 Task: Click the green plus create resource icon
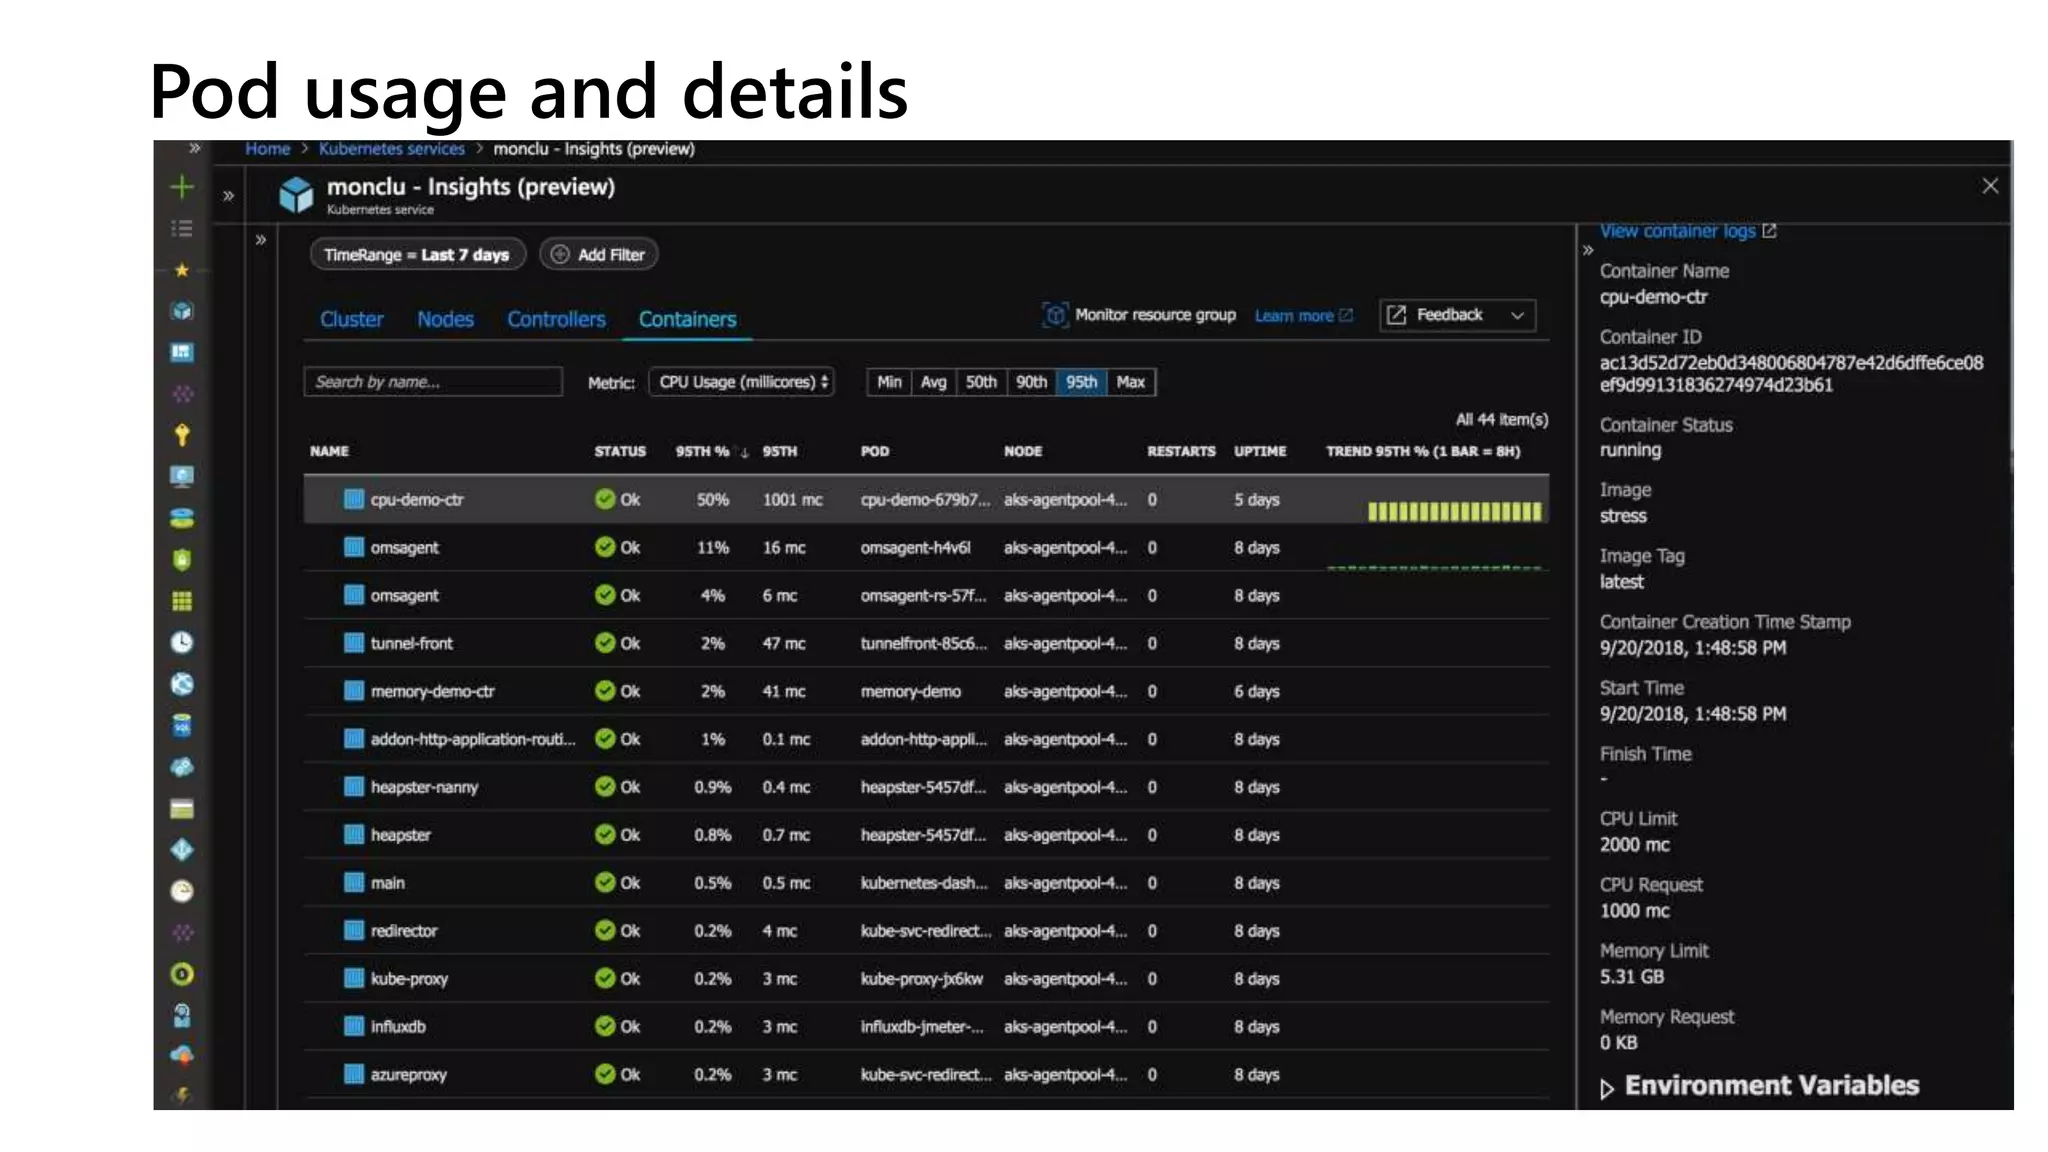coord(182,187)
